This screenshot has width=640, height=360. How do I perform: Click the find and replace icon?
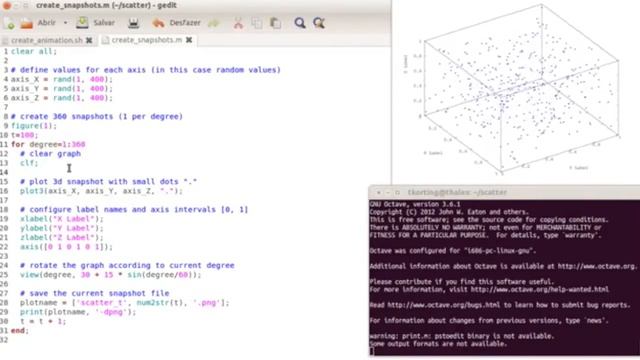(319, 23)
